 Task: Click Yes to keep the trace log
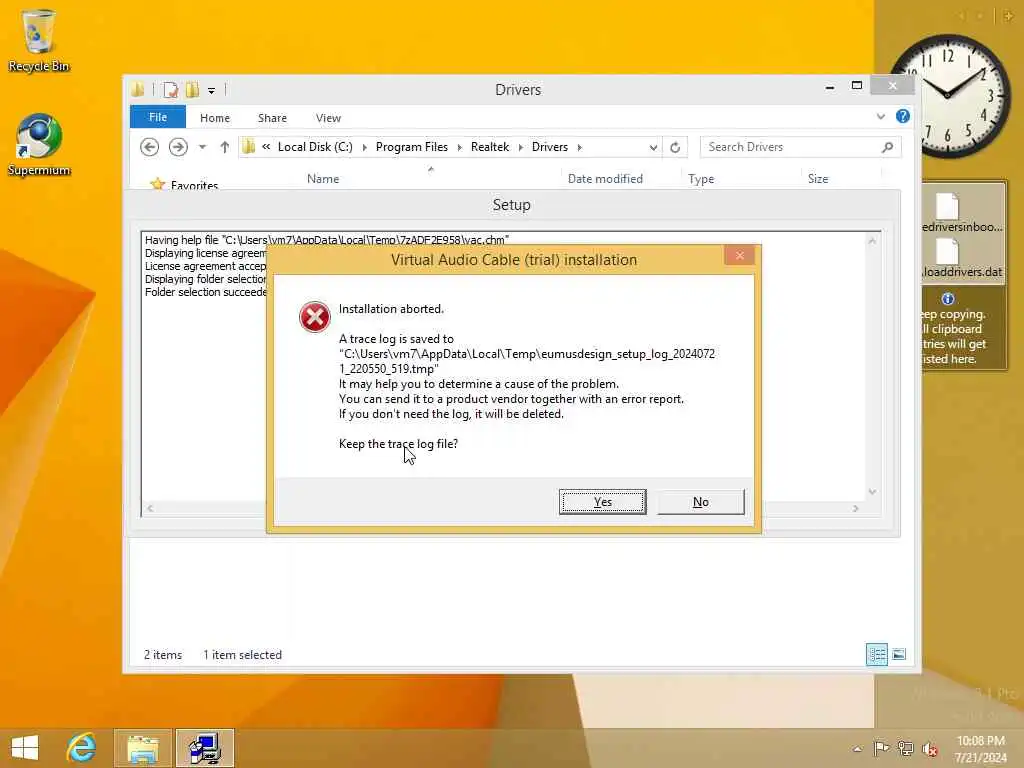602,502
